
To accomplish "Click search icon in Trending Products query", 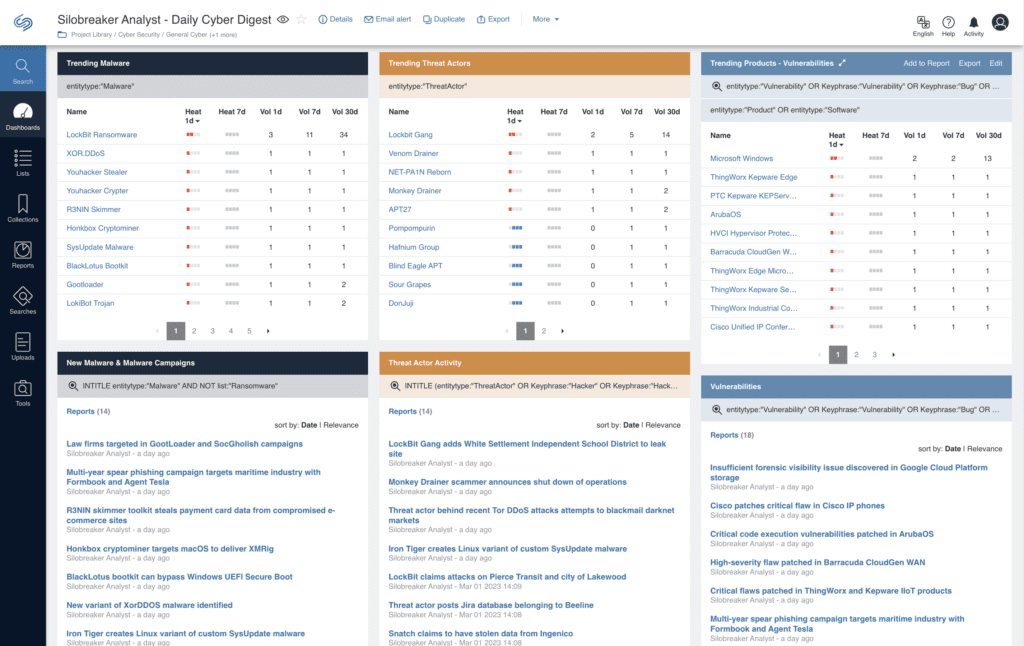I will click(x=716, y=86).
